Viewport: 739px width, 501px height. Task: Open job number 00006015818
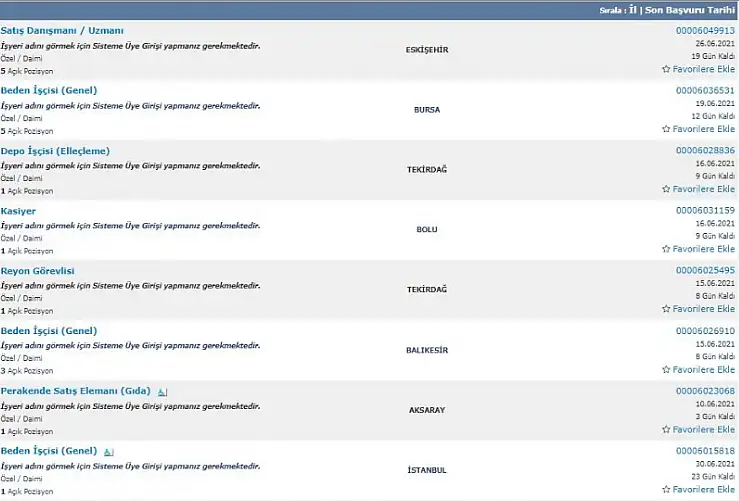pyautogui.click(x=705, y=451)
